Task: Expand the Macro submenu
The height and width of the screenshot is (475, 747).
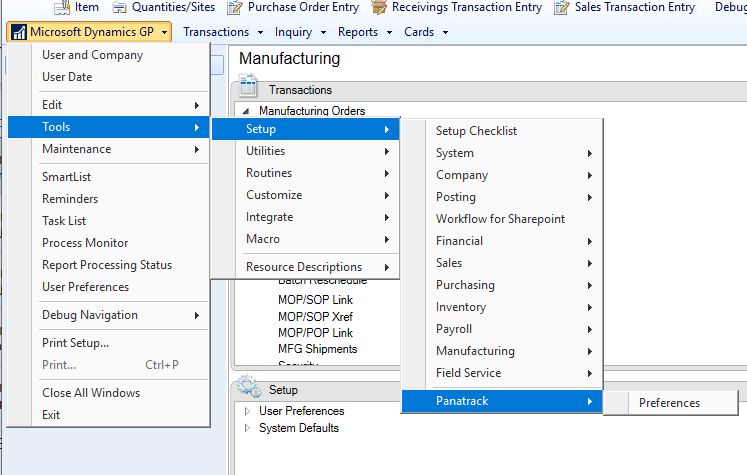Action: pos(305,239)
